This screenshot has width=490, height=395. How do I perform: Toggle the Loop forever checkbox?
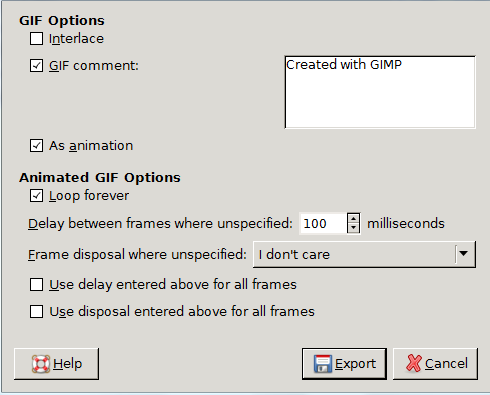point(36,196)
